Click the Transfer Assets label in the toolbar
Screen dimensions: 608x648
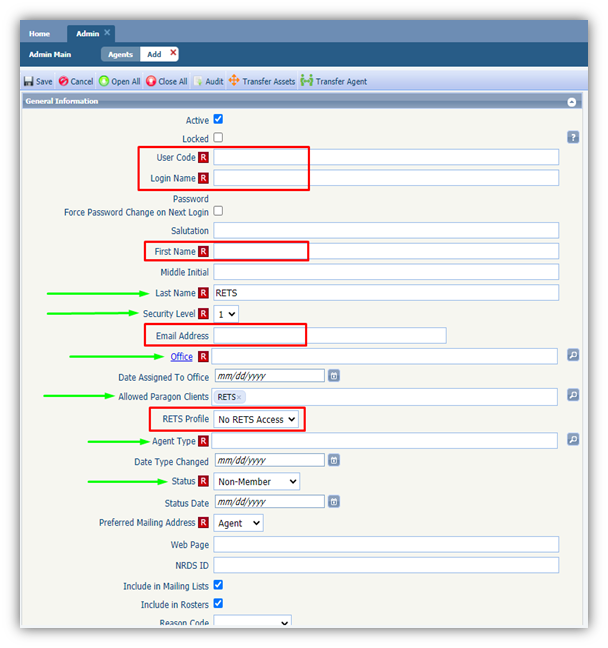click(269, 81)
